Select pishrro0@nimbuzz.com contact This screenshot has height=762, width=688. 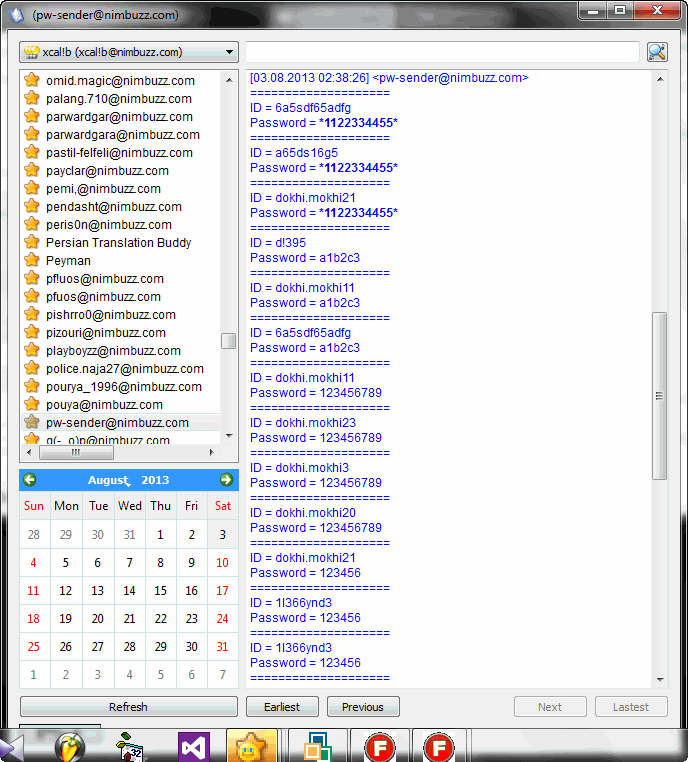[x=111, y=314]
